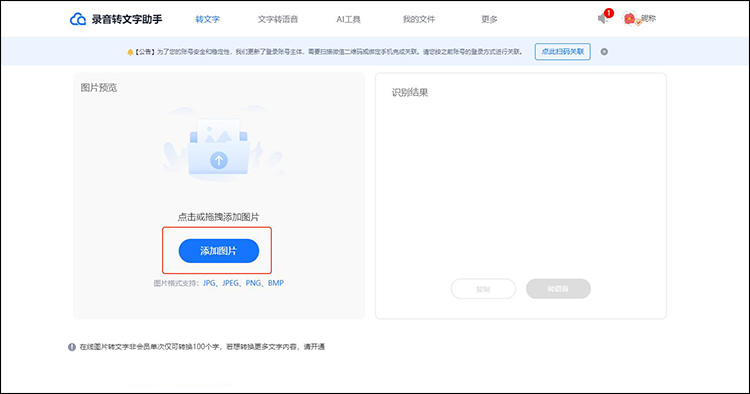Open the notification speaker icon

coord(603,18)
